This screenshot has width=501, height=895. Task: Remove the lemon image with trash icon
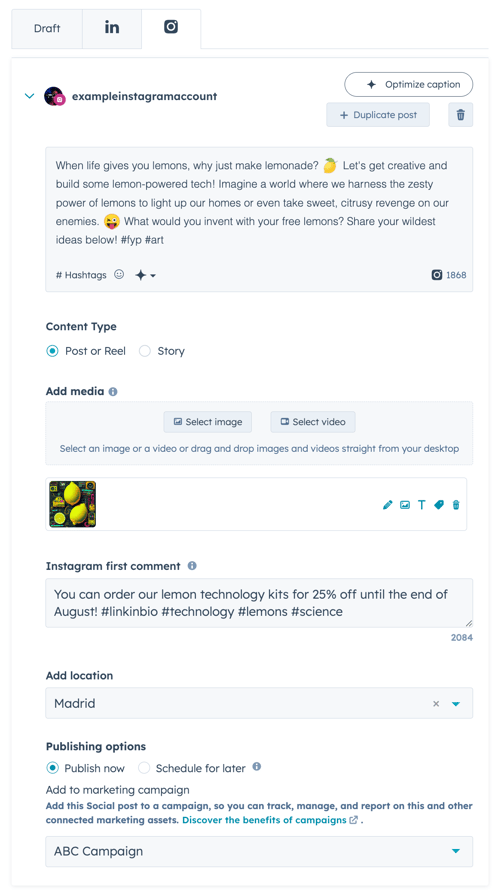456,505
